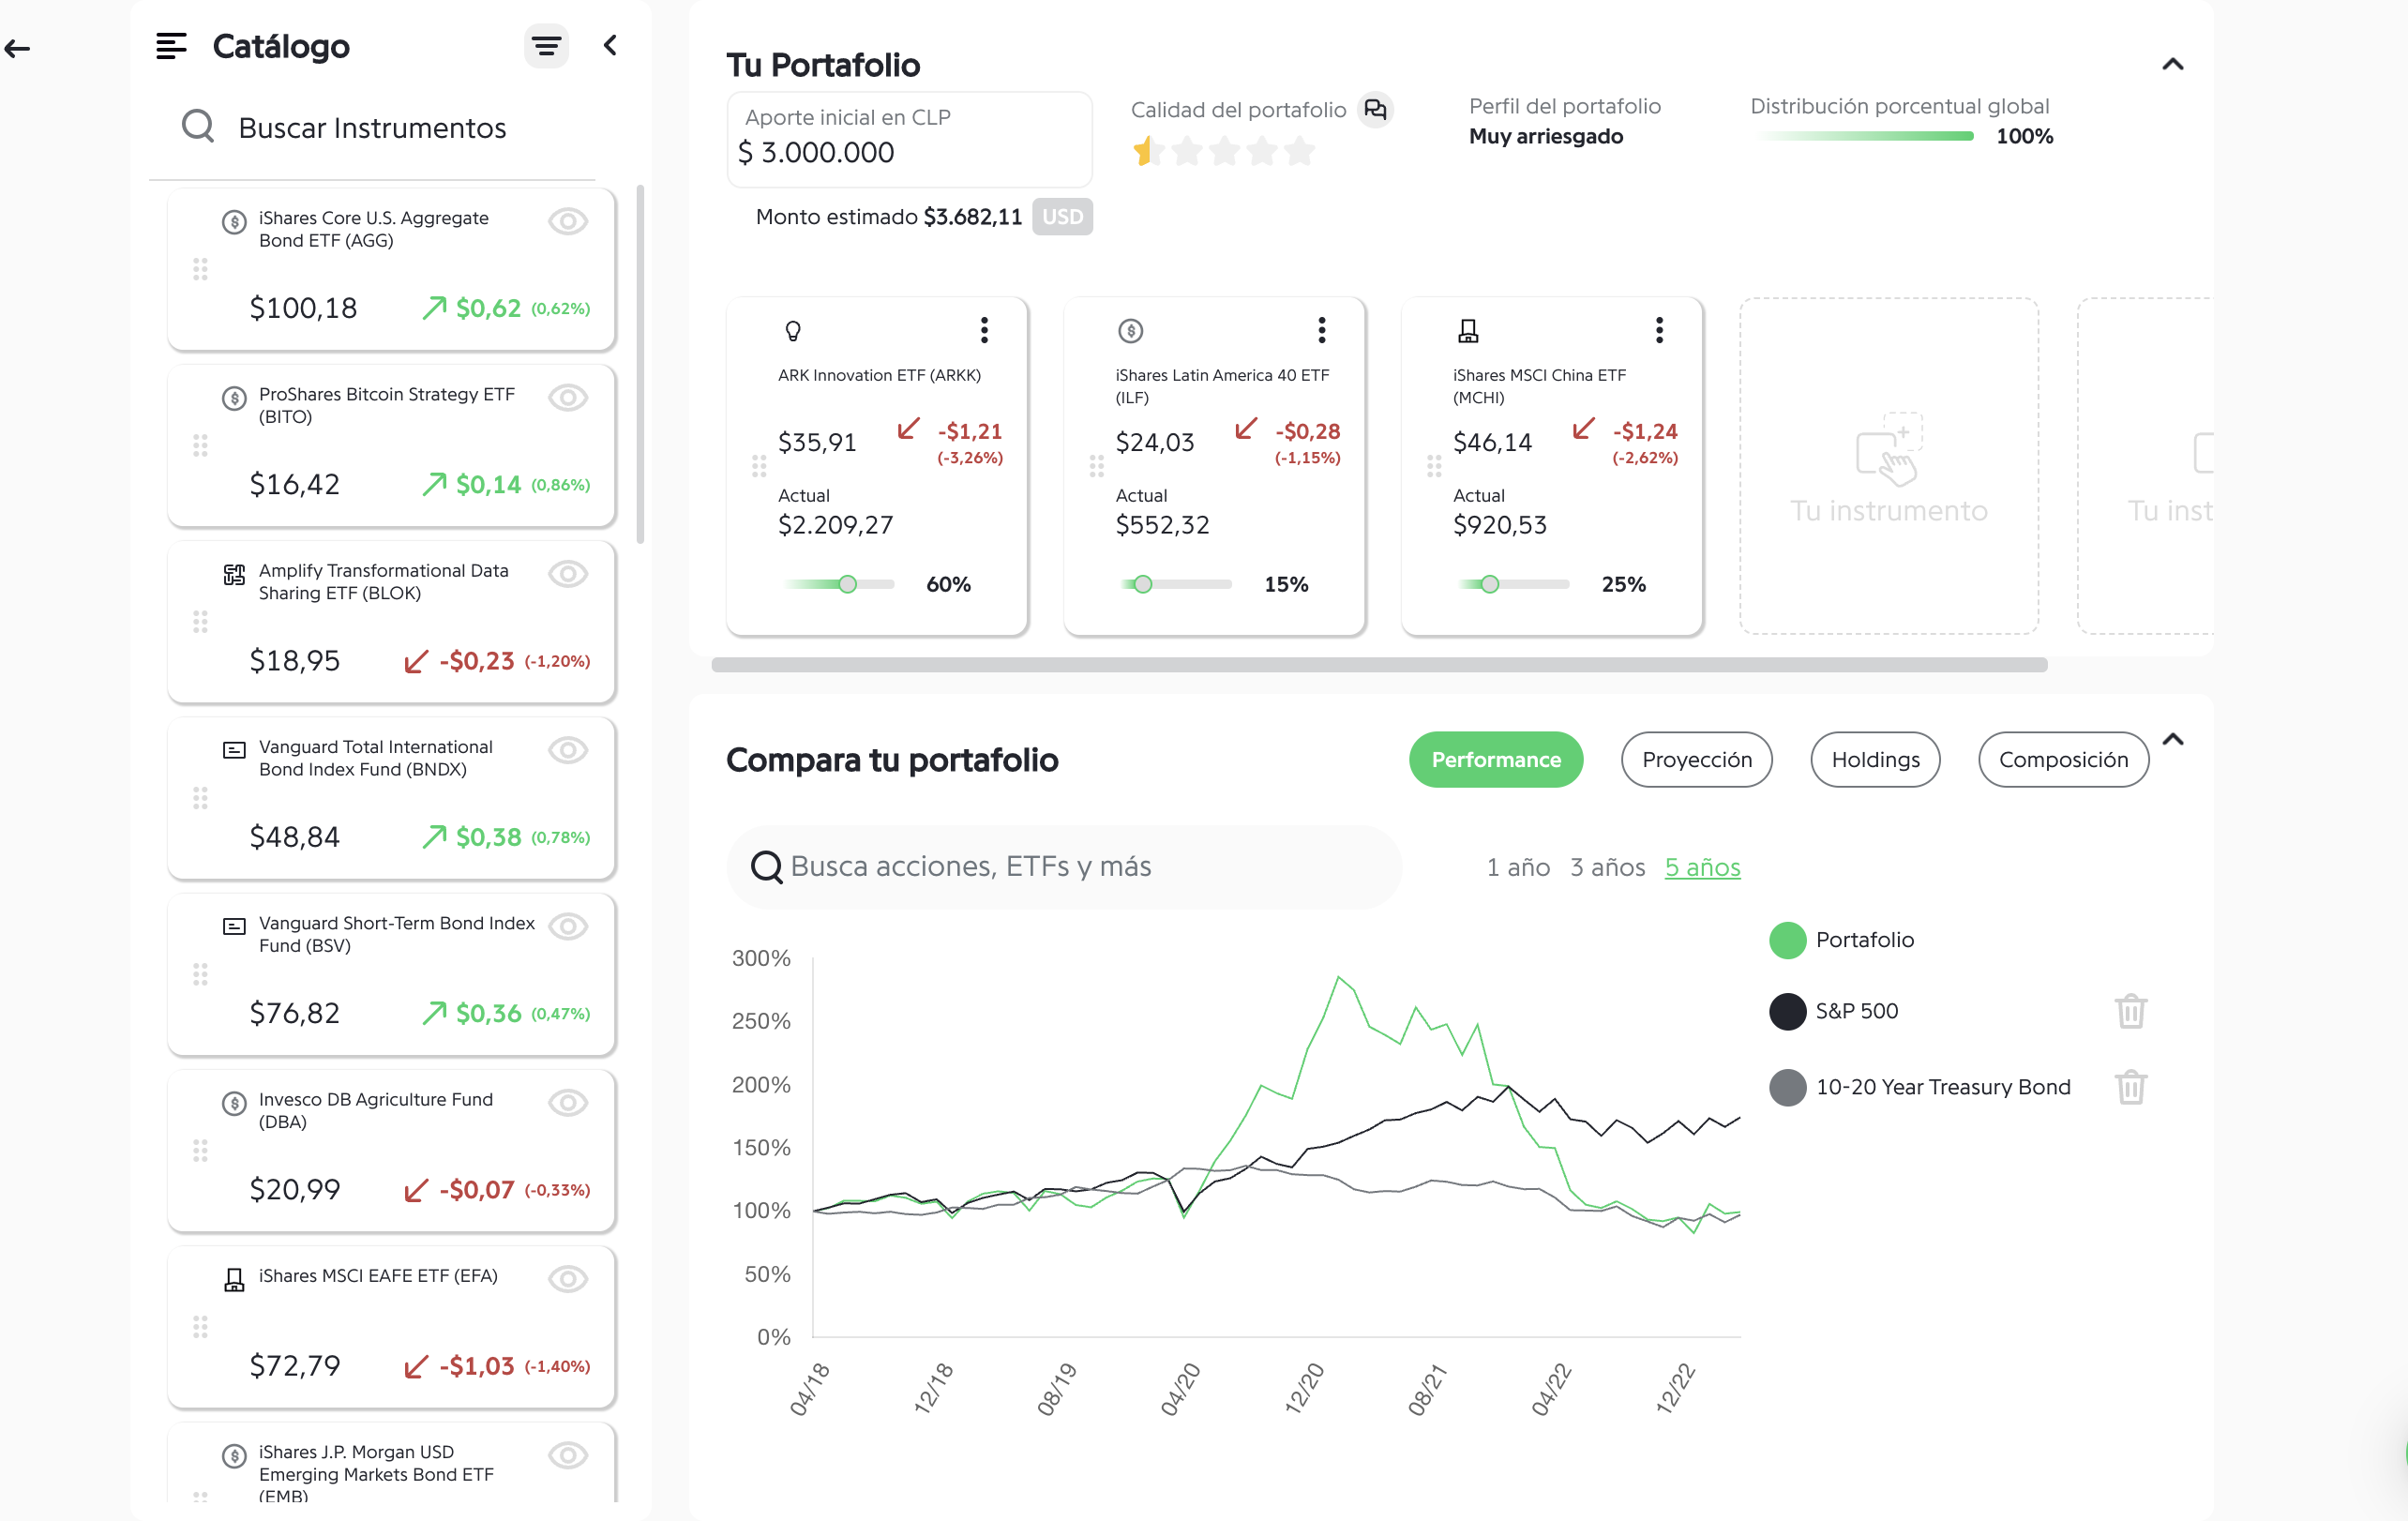Collapse the Catálogo panel with chevron
Image resolution: width=2408 pixels, height=1521 pixels.
(610, 45)
